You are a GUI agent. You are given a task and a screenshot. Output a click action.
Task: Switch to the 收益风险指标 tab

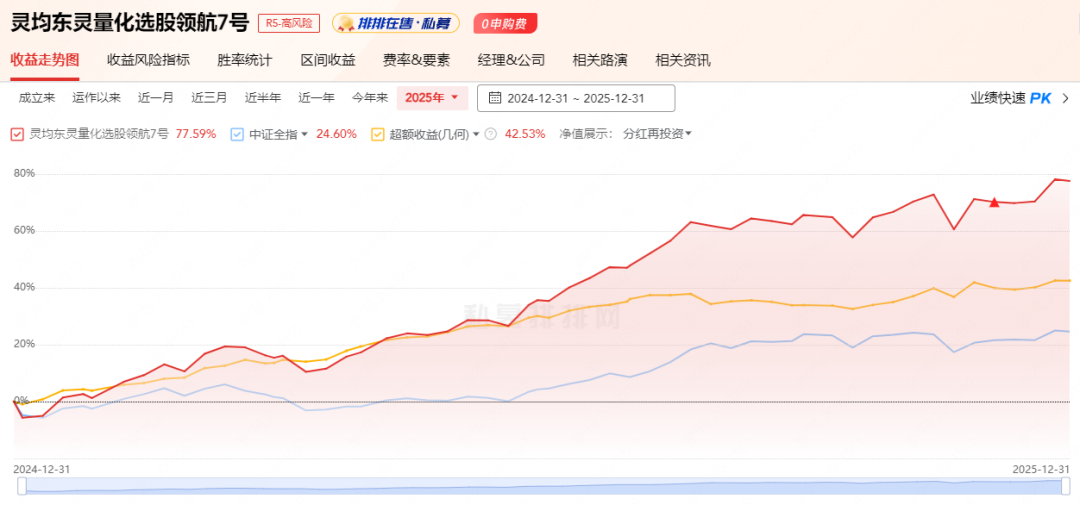[148, 60]
